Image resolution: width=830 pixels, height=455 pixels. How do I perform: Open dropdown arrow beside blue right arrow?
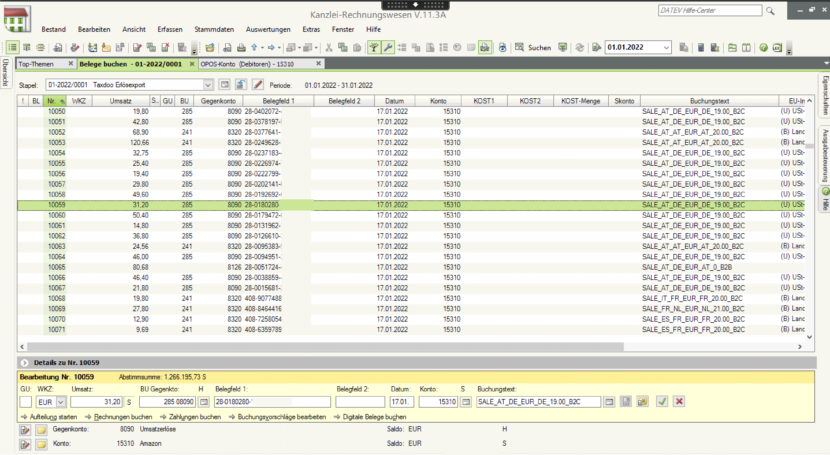click(279, 48)
